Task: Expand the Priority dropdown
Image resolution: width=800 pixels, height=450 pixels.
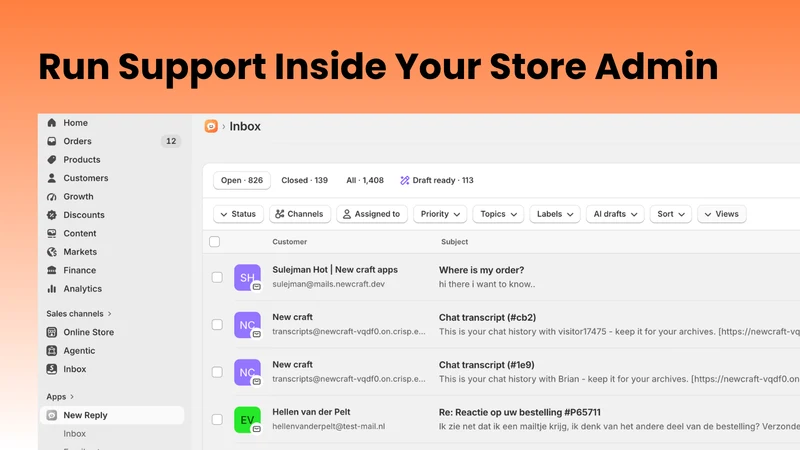Action: [x=440, y=214]
